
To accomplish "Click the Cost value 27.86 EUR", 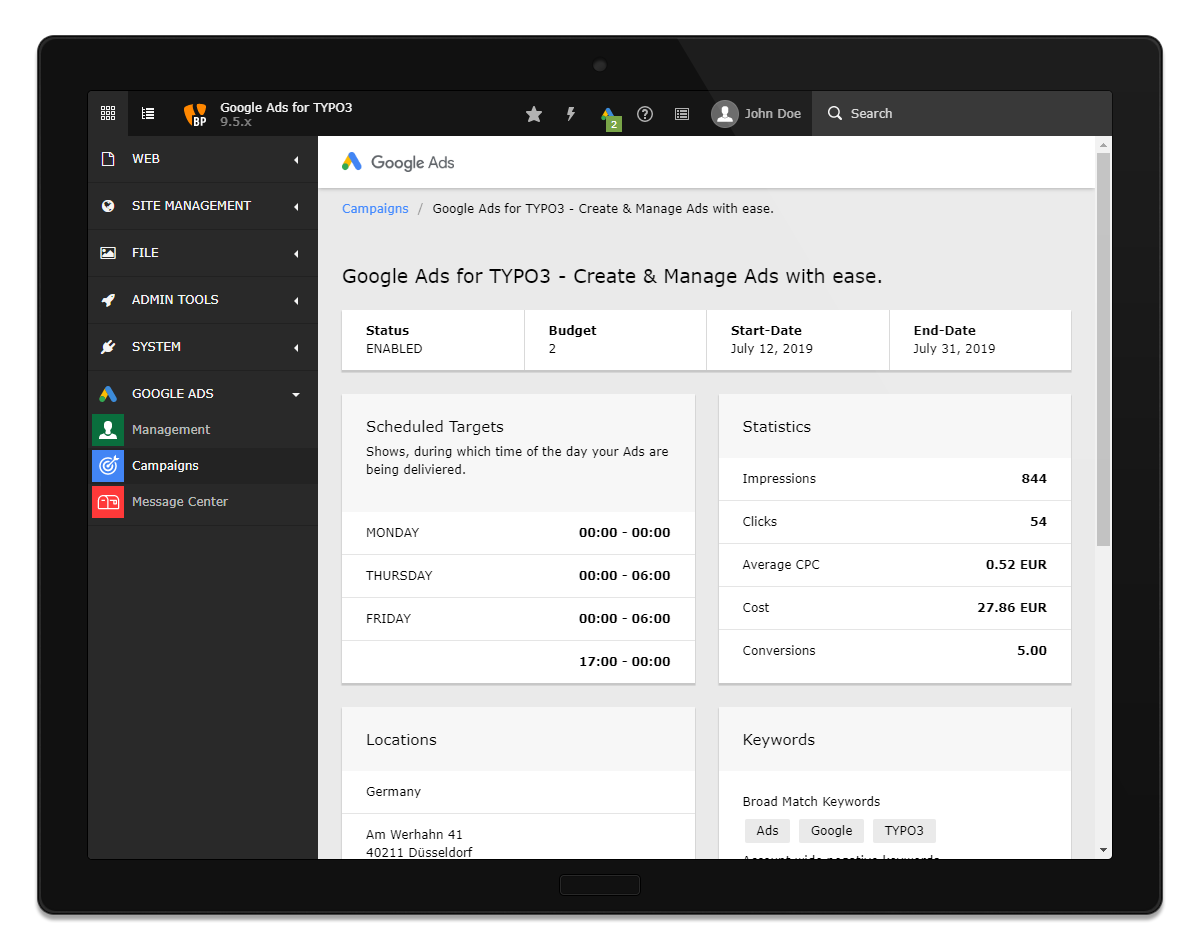I will click(1012, 608).
